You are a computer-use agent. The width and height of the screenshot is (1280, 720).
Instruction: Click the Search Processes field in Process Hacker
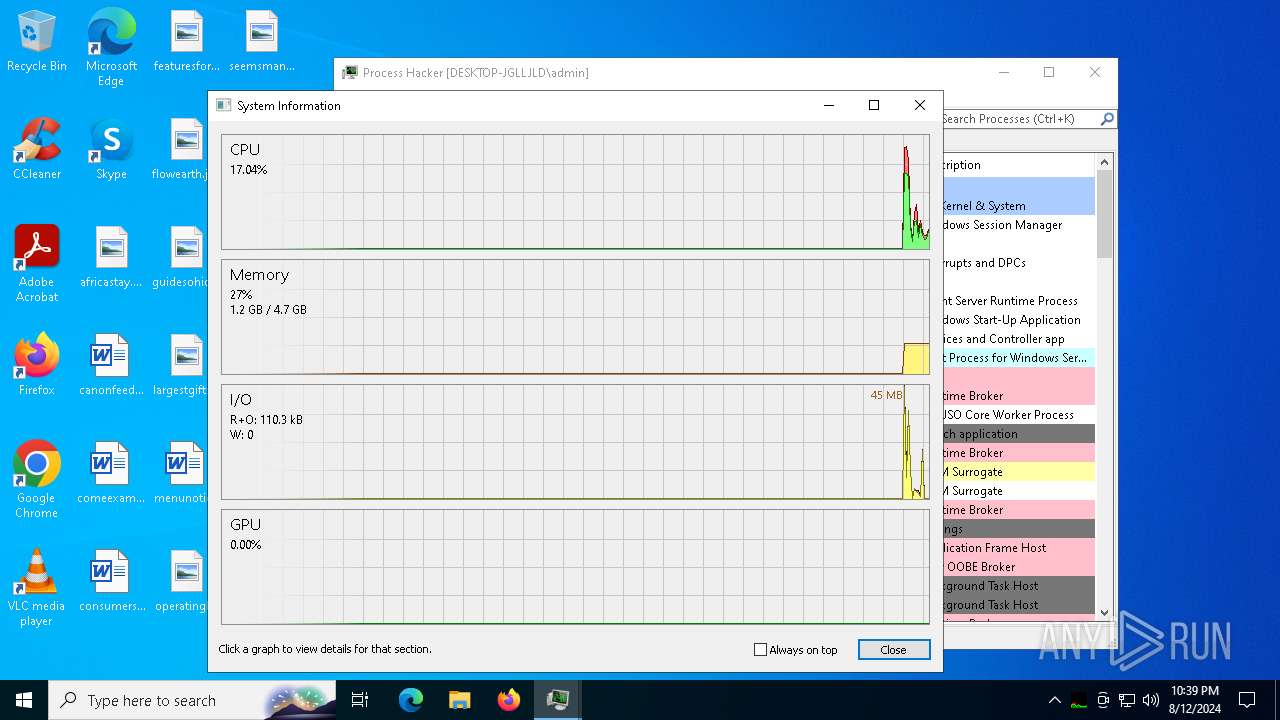tap(1019, 119)
